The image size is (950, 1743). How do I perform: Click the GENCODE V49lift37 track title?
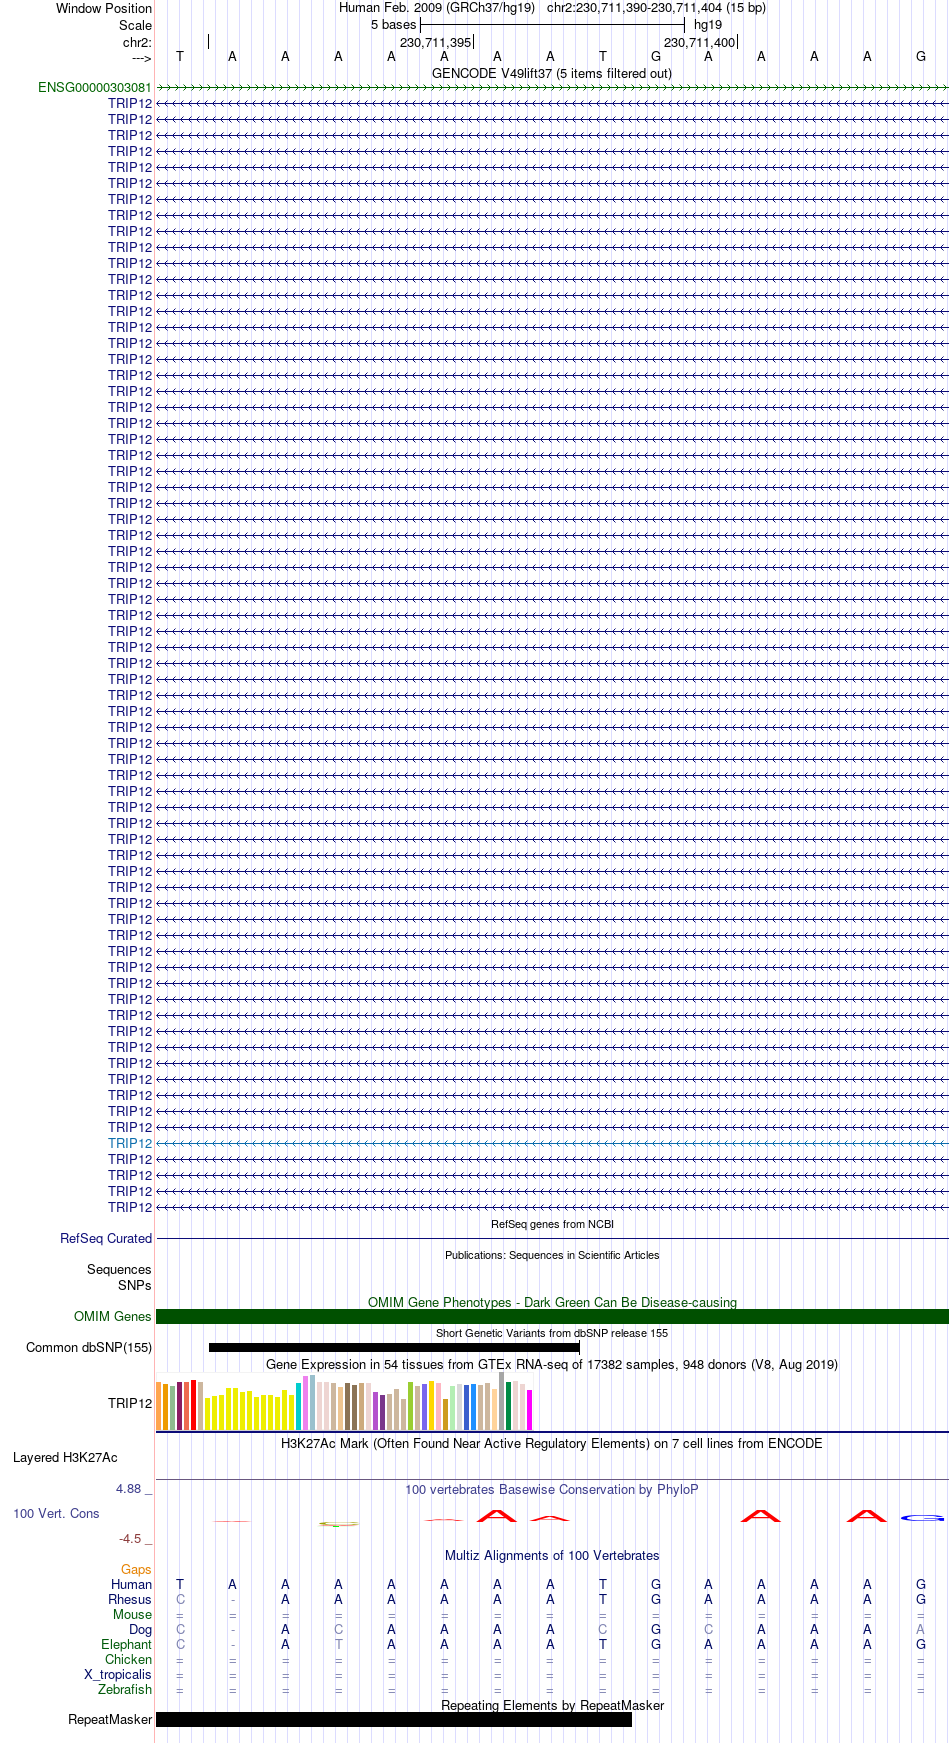pyautogui.click(x=552, y=73)
